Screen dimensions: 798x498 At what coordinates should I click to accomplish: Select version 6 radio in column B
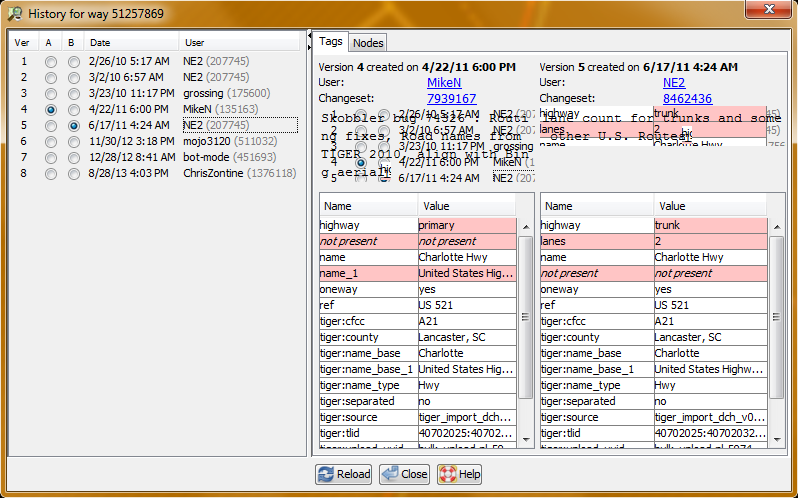pos(74,142)
